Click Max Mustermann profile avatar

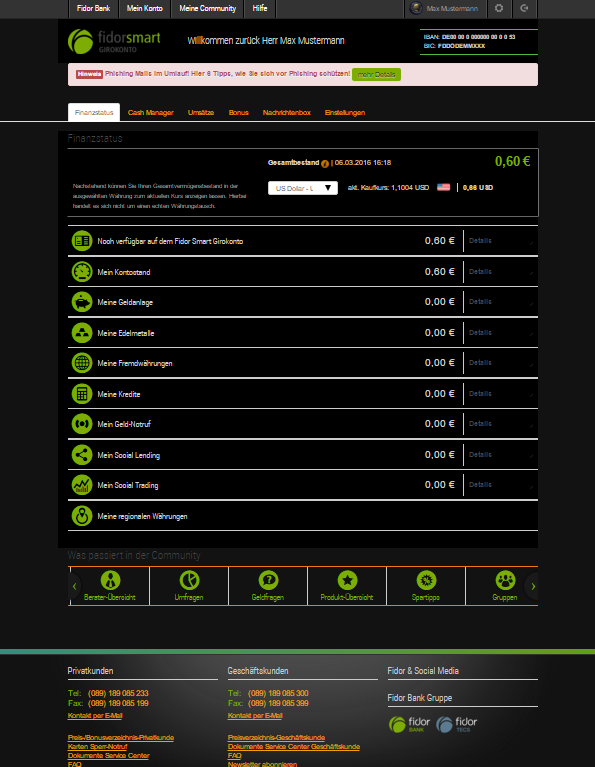pos(416,8)
